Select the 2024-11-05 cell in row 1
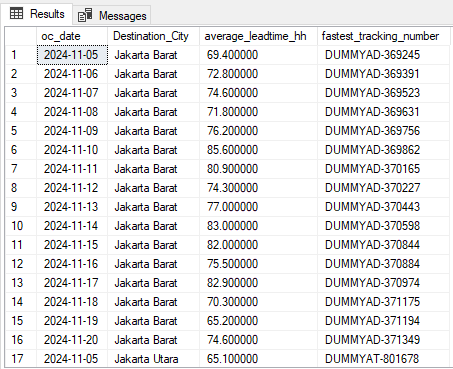The height and width of the screenshot is (369, 453). pos(72,55)
